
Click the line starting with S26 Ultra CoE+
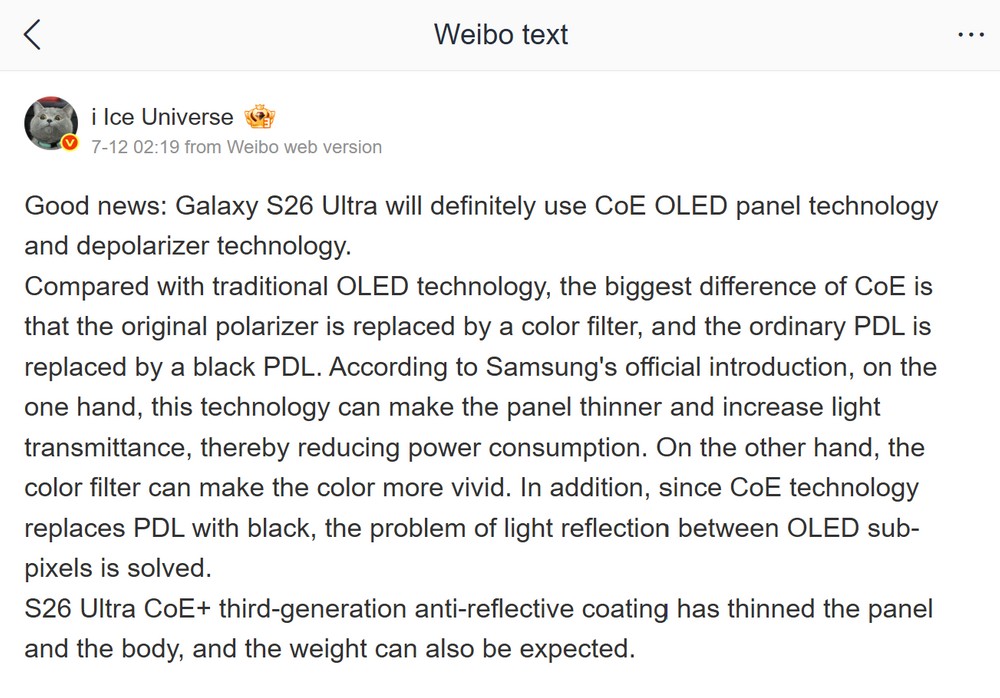pyautogui.click(x=478, y=609)
